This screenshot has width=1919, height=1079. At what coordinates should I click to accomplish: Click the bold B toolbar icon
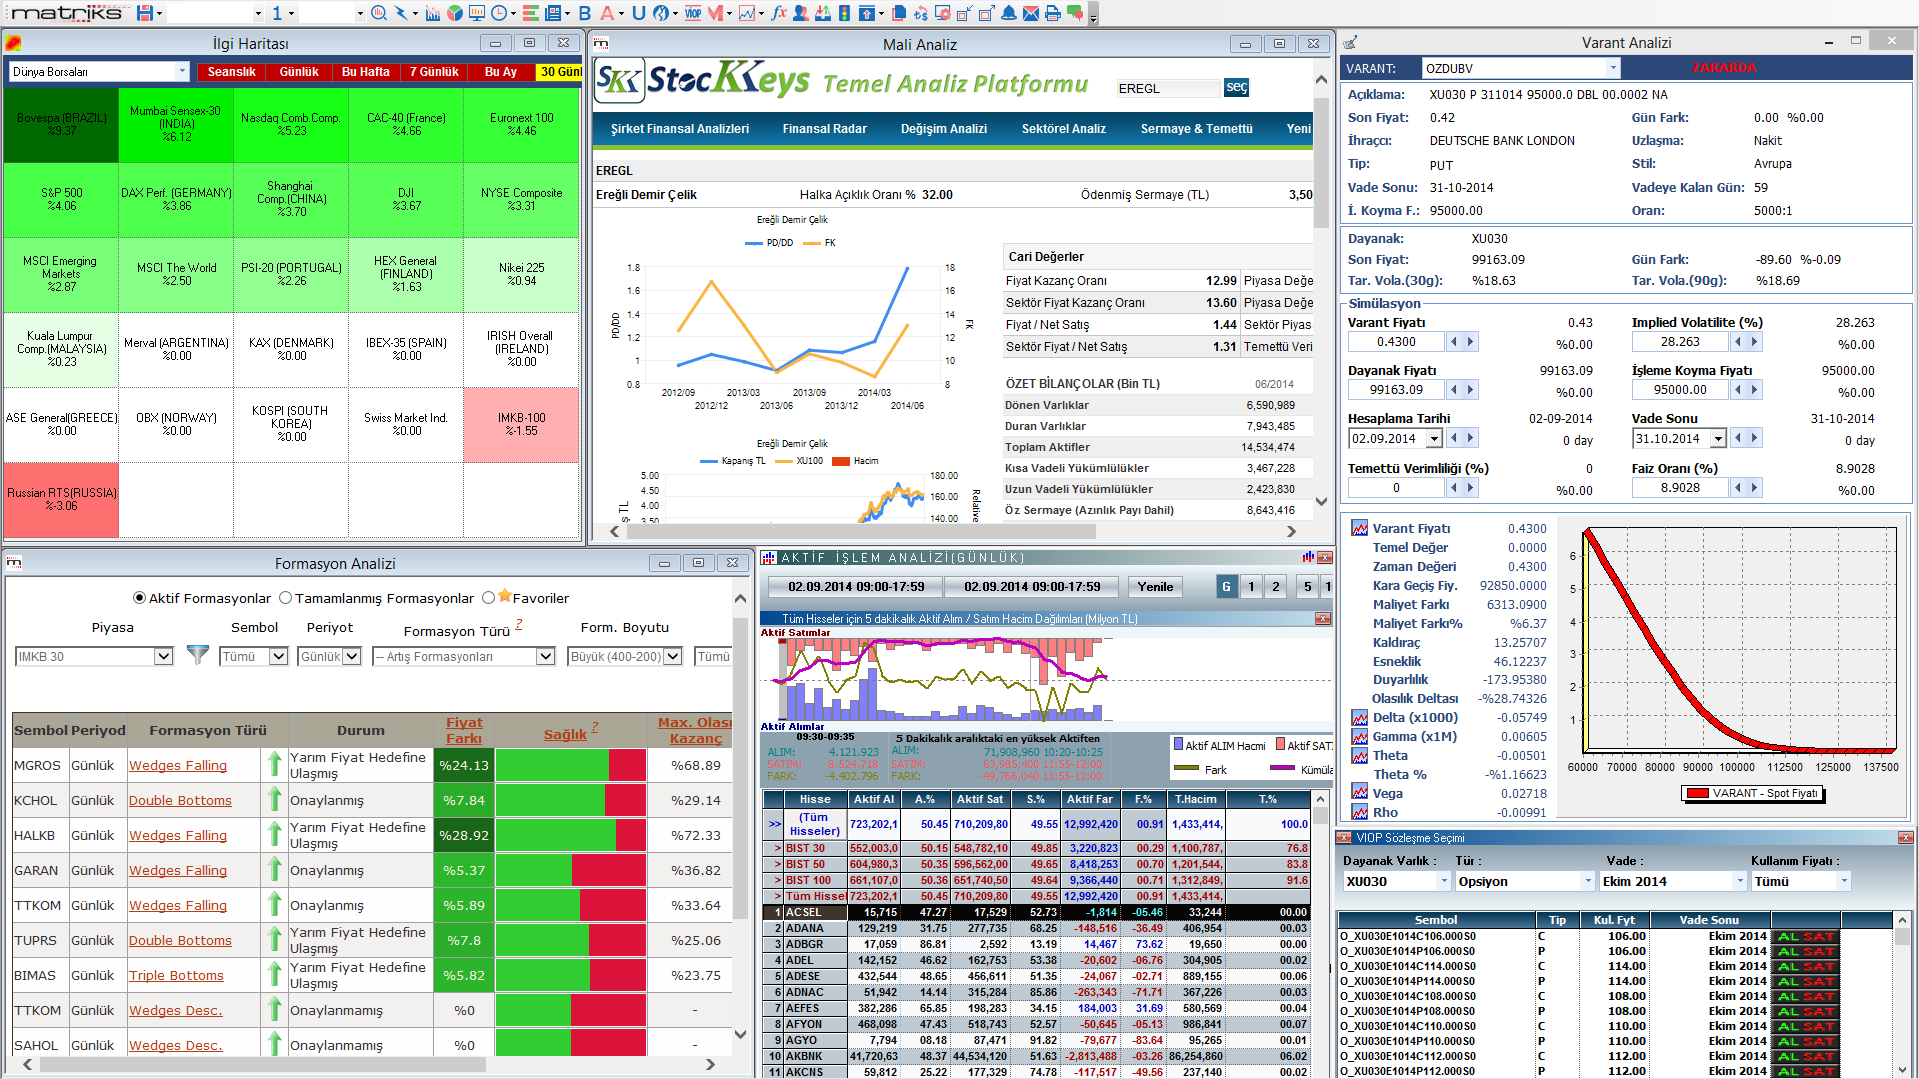[585, 13]
